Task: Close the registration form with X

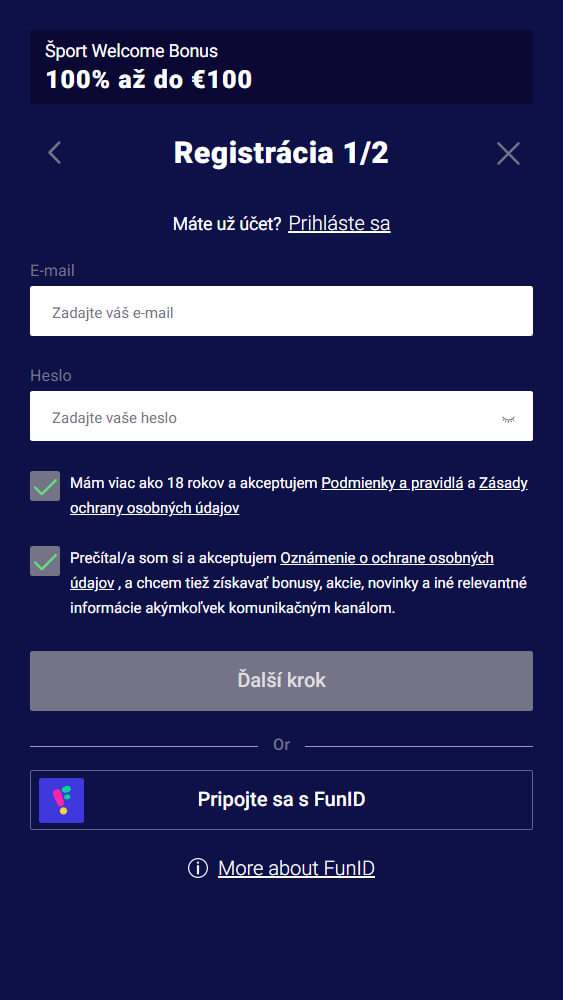Action: click(508, 154)
